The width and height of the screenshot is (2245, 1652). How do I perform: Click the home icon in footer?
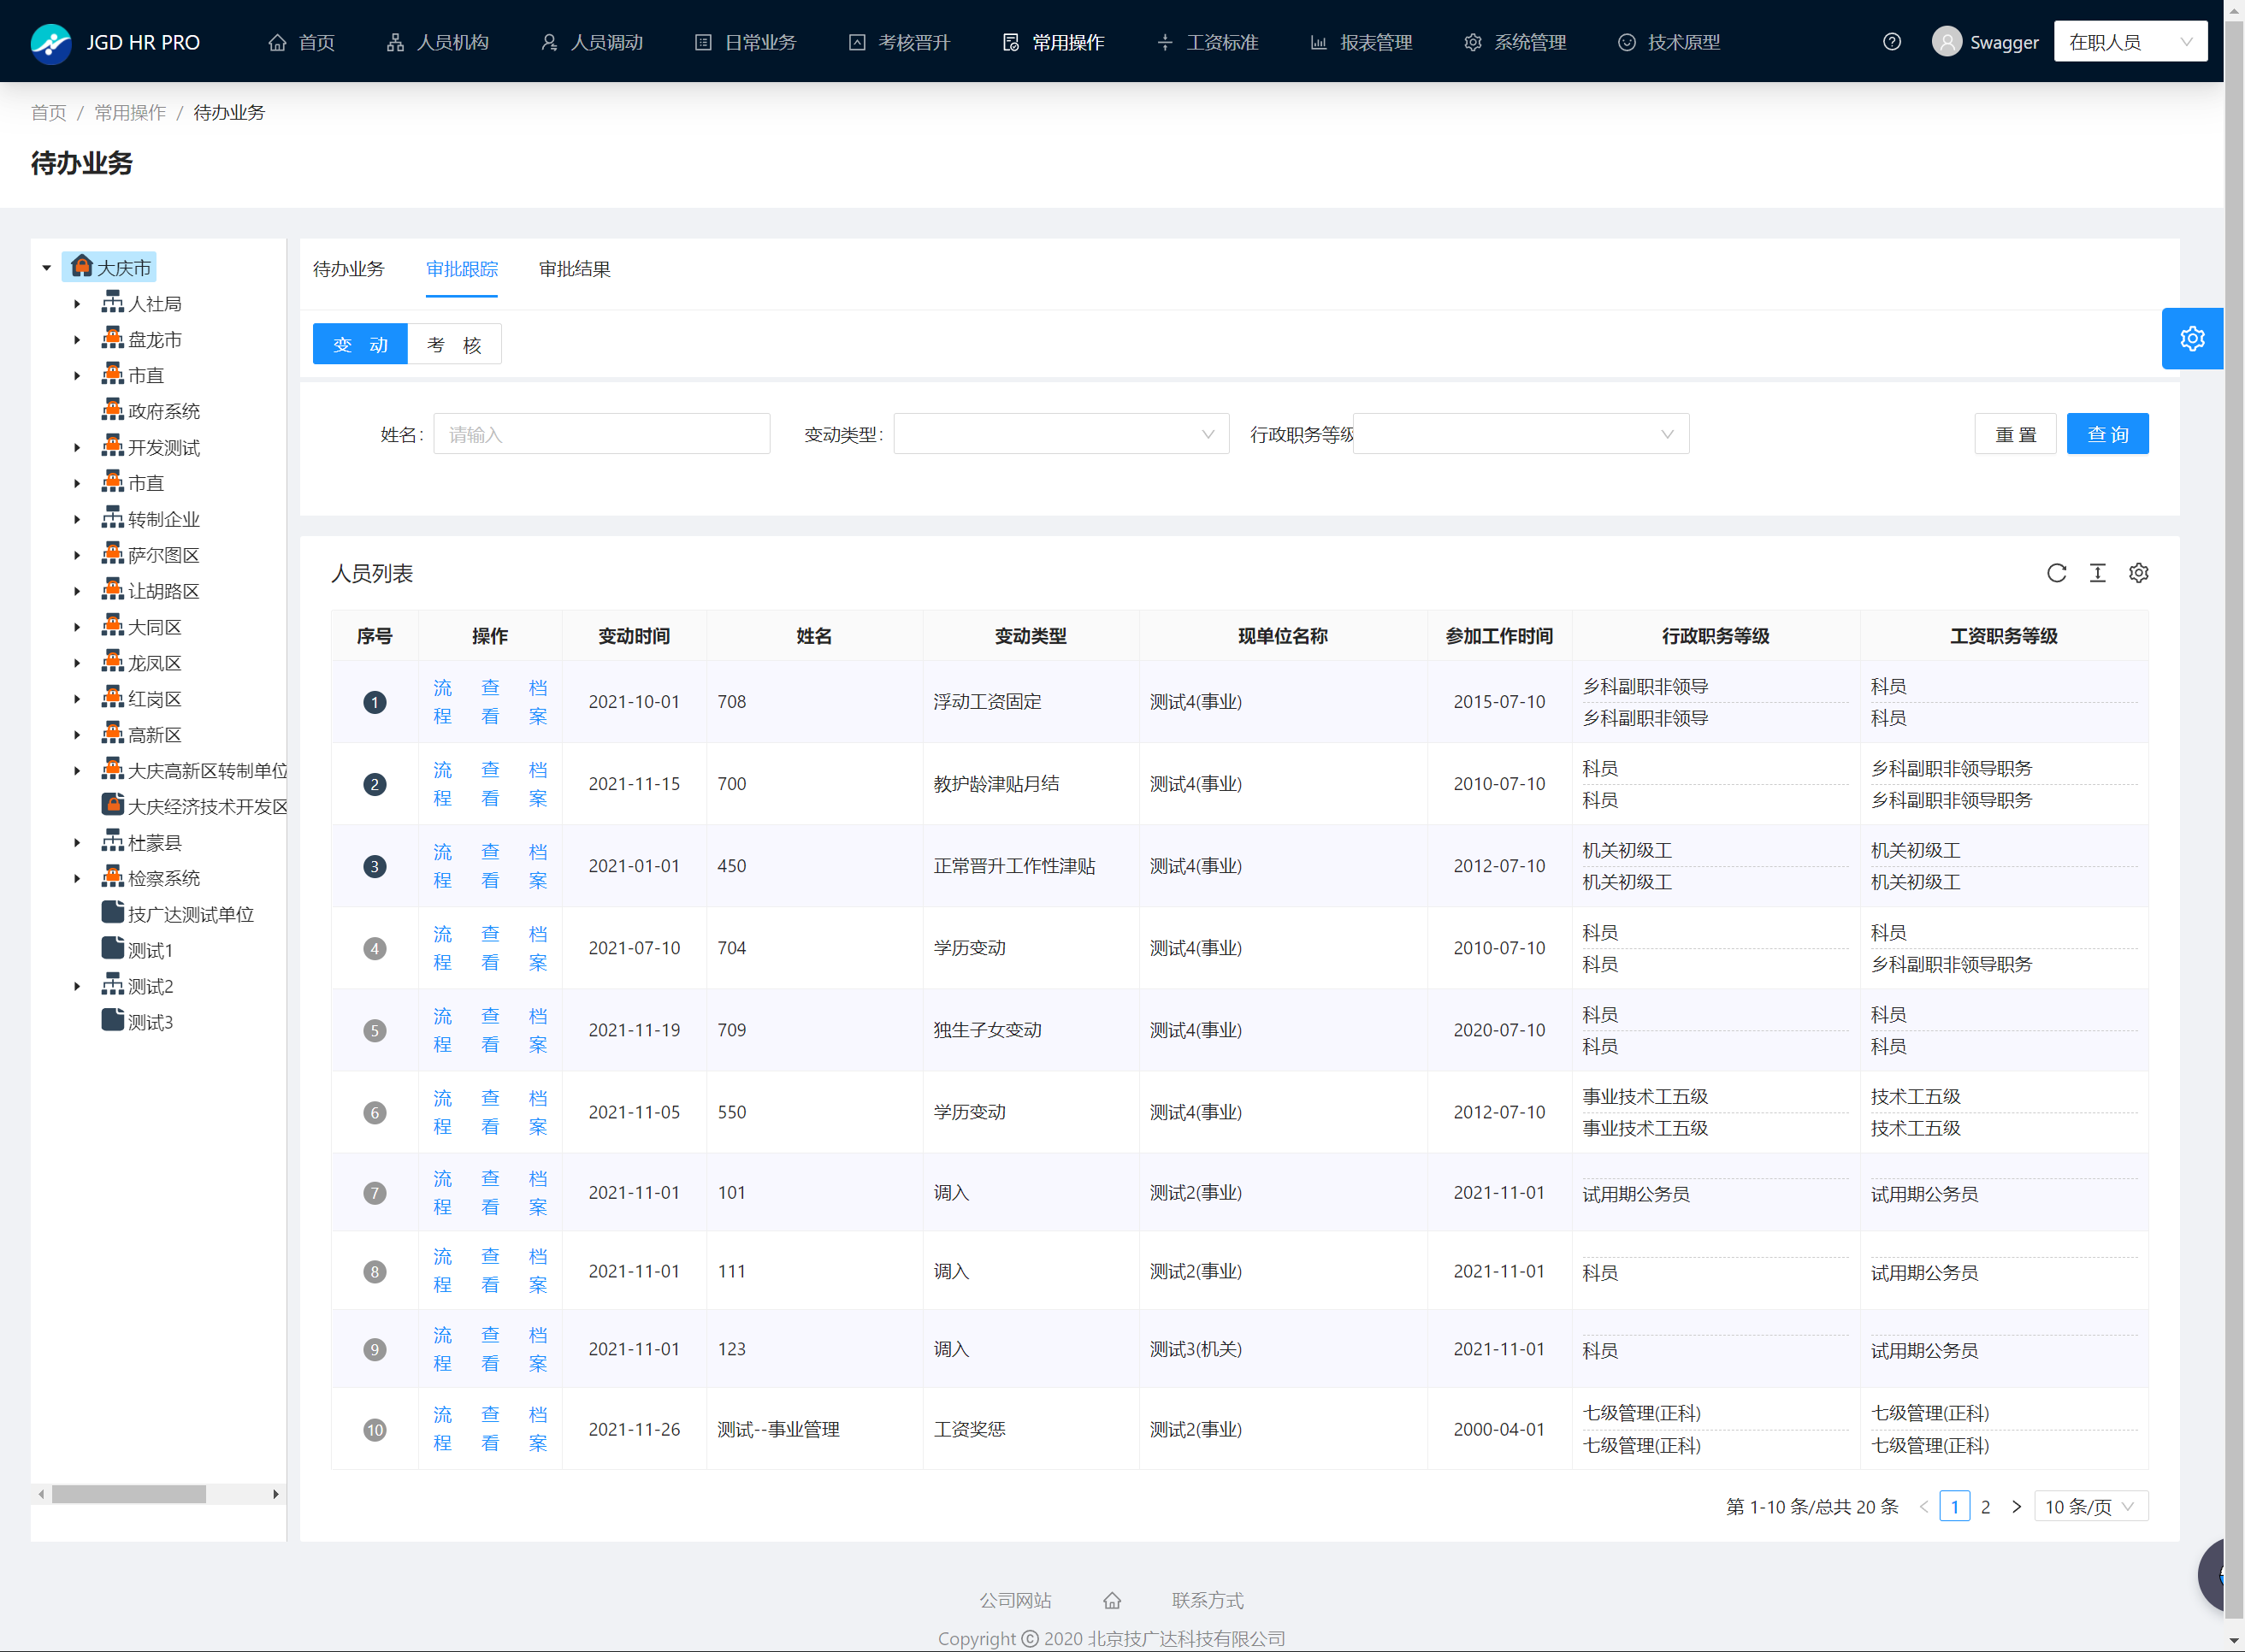pyautogui.click(x=1112, y=1601)
